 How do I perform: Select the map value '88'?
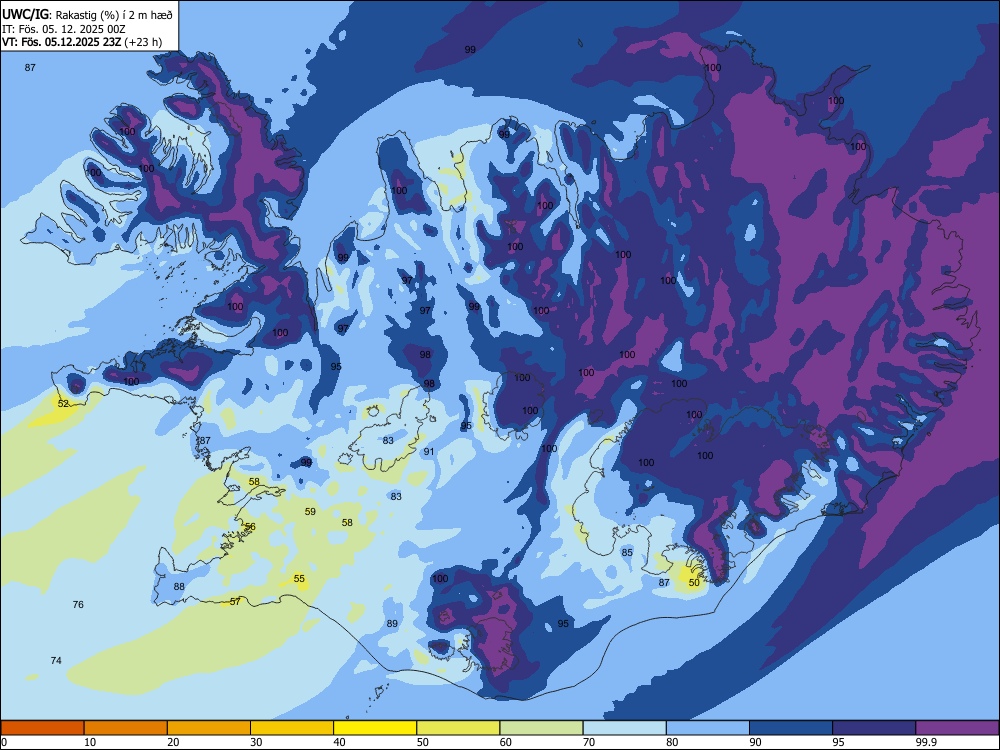[179, 587]
